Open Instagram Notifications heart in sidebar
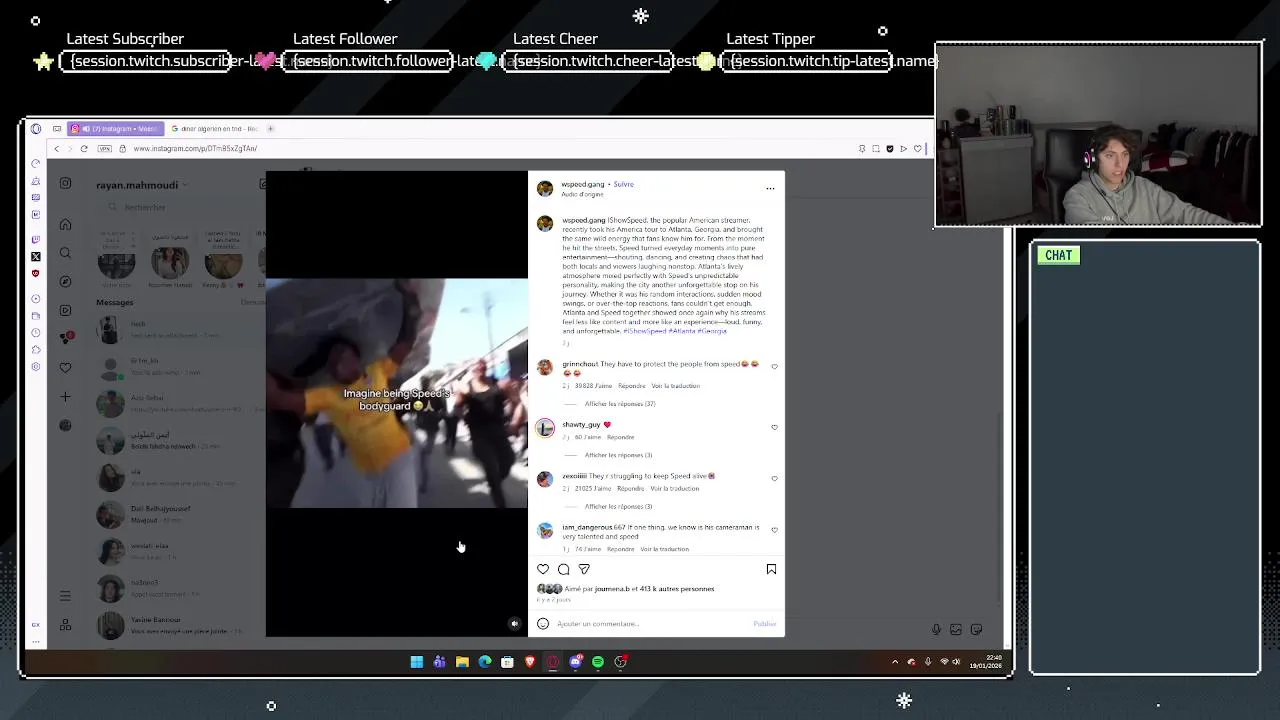 pyautogui.click(x=65, y=368)
